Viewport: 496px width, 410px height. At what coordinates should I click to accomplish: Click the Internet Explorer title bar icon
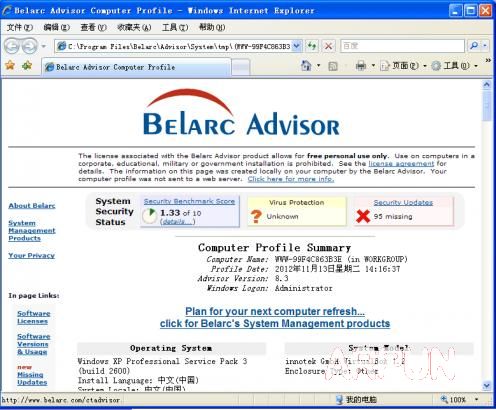(7, 11)
